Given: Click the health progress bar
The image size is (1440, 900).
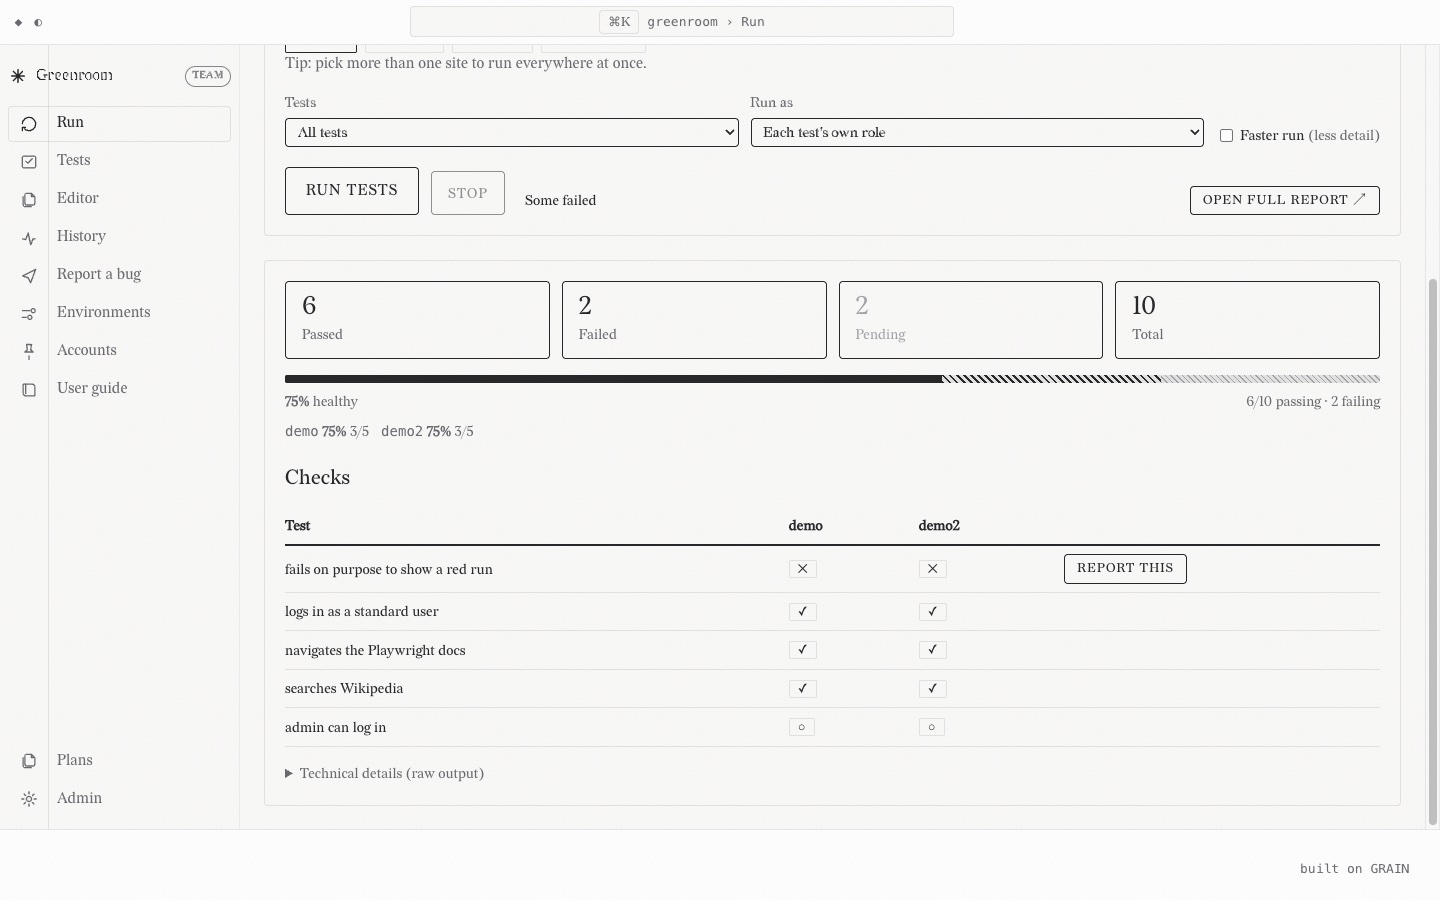Looking at the screenshot, I should [832, 379].
